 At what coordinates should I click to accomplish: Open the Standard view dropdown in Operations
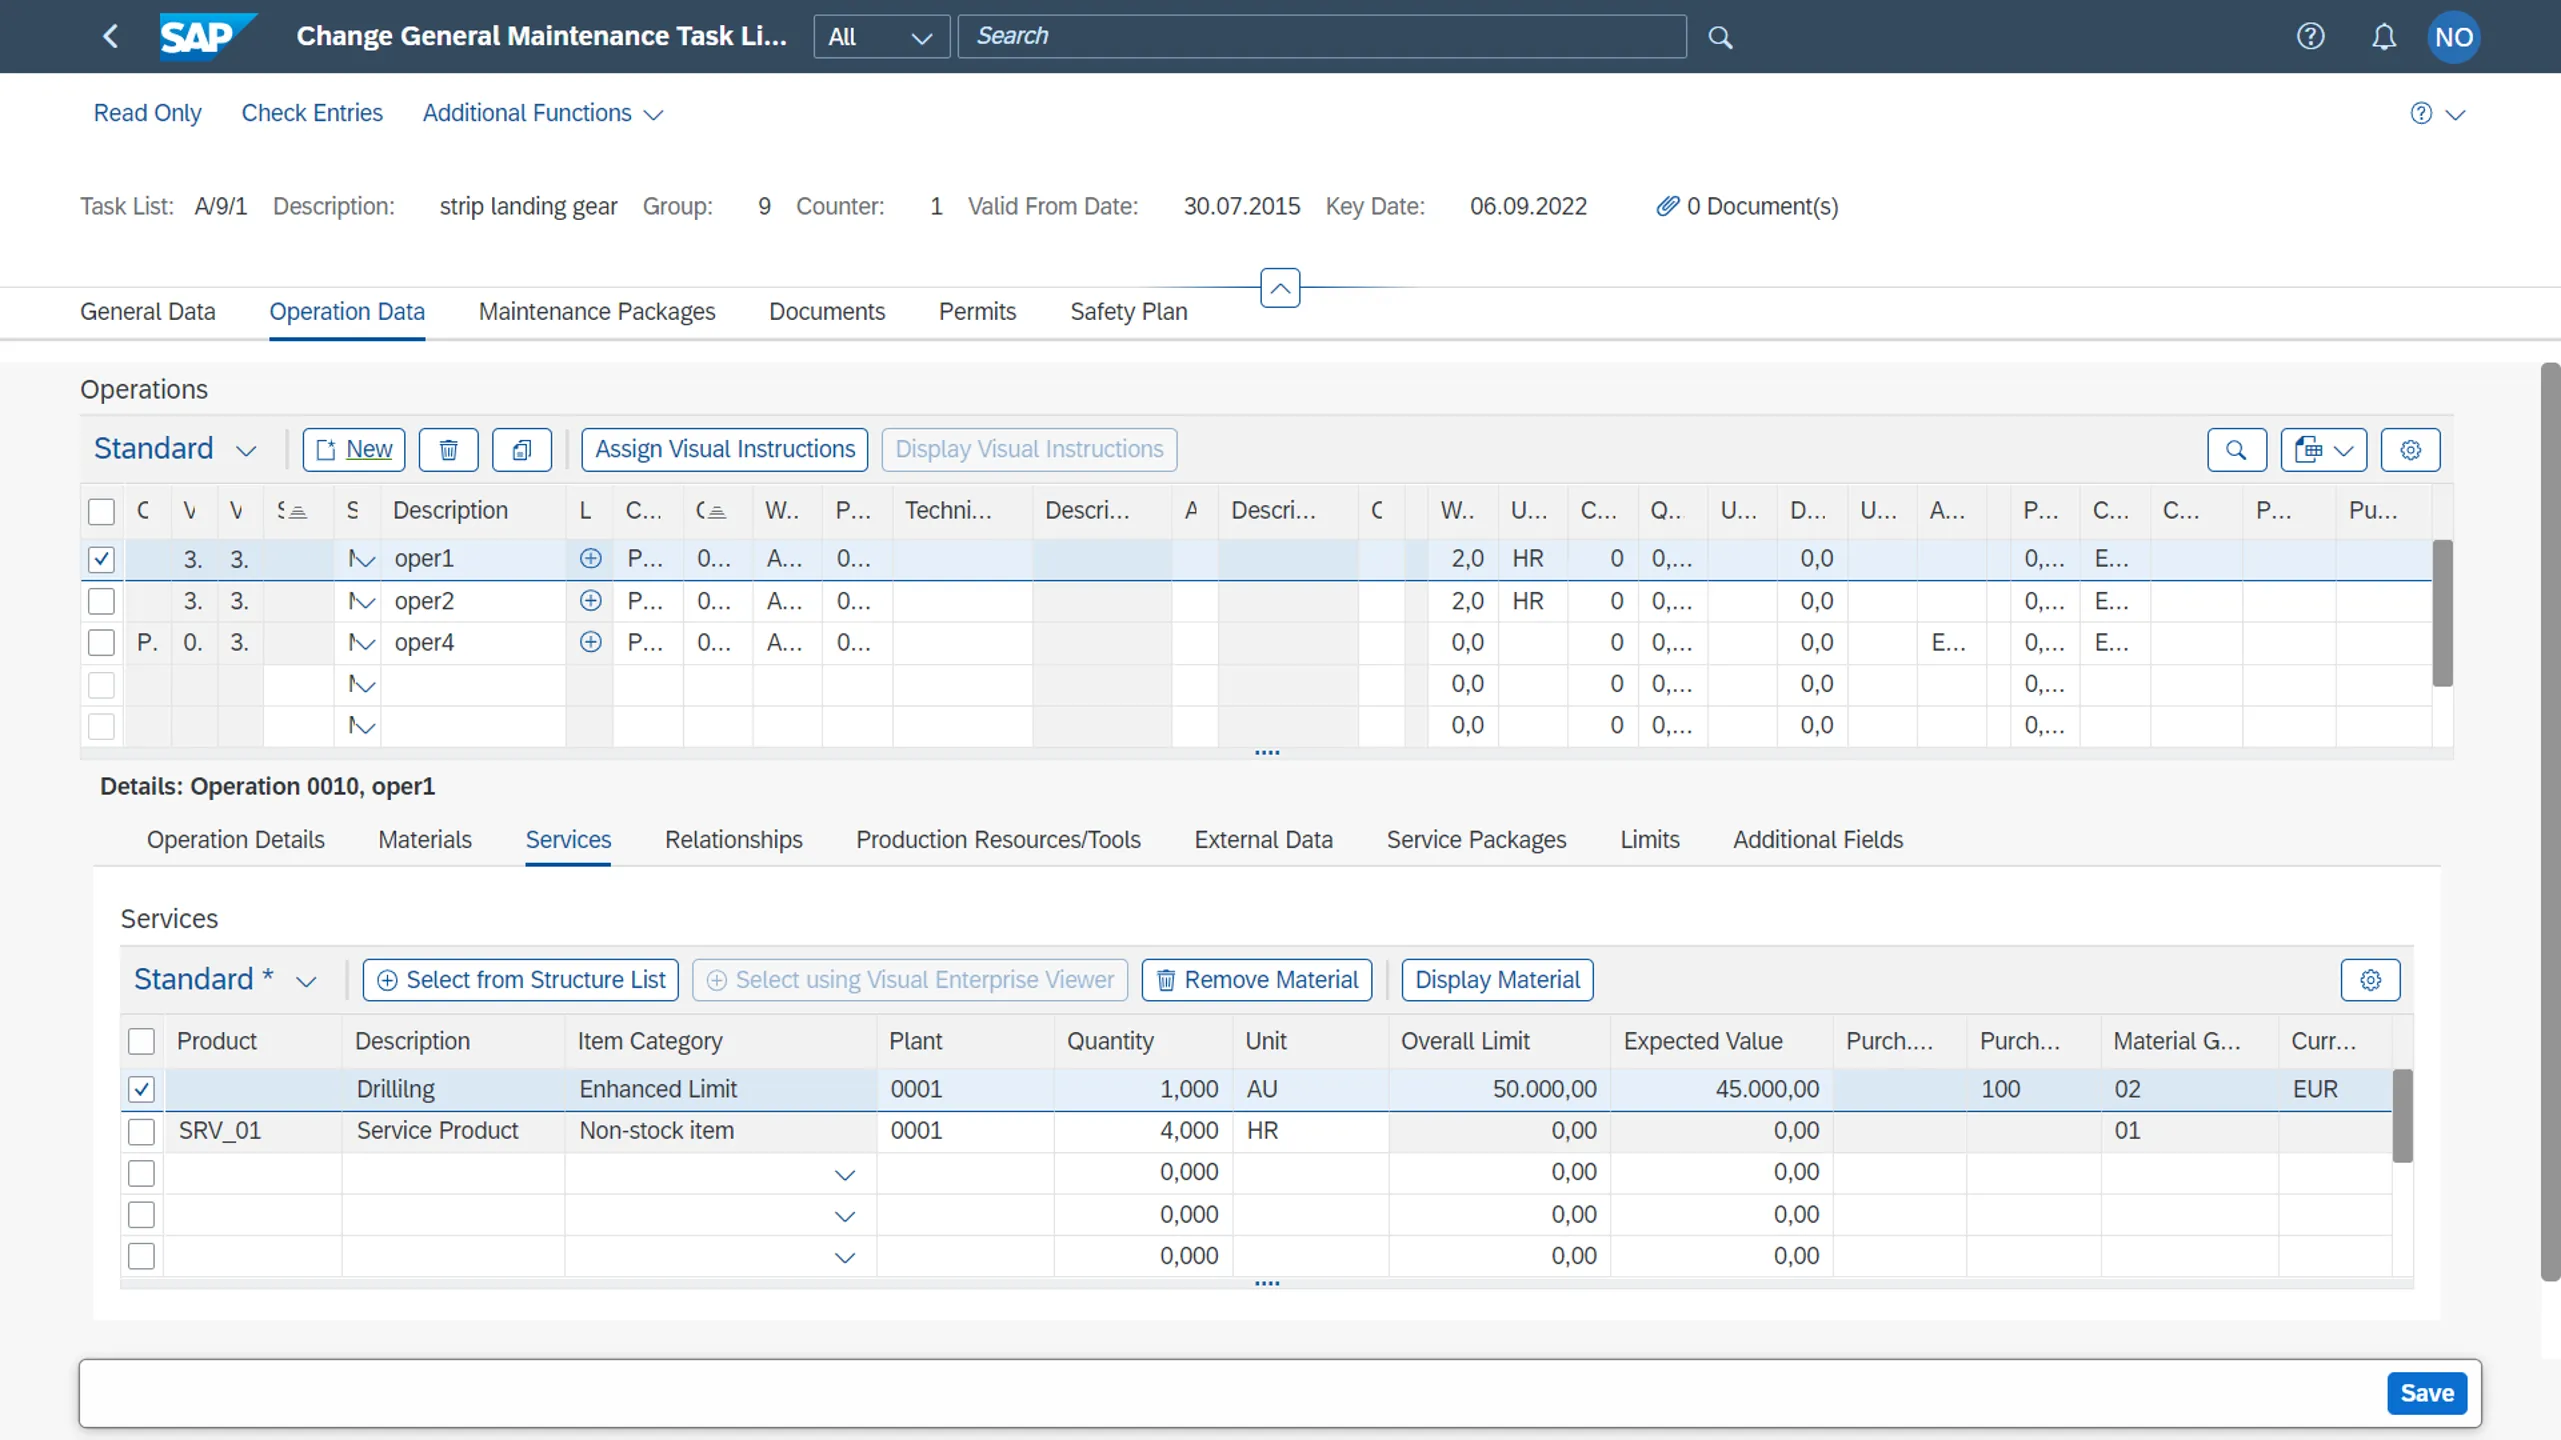pos(246,449)
